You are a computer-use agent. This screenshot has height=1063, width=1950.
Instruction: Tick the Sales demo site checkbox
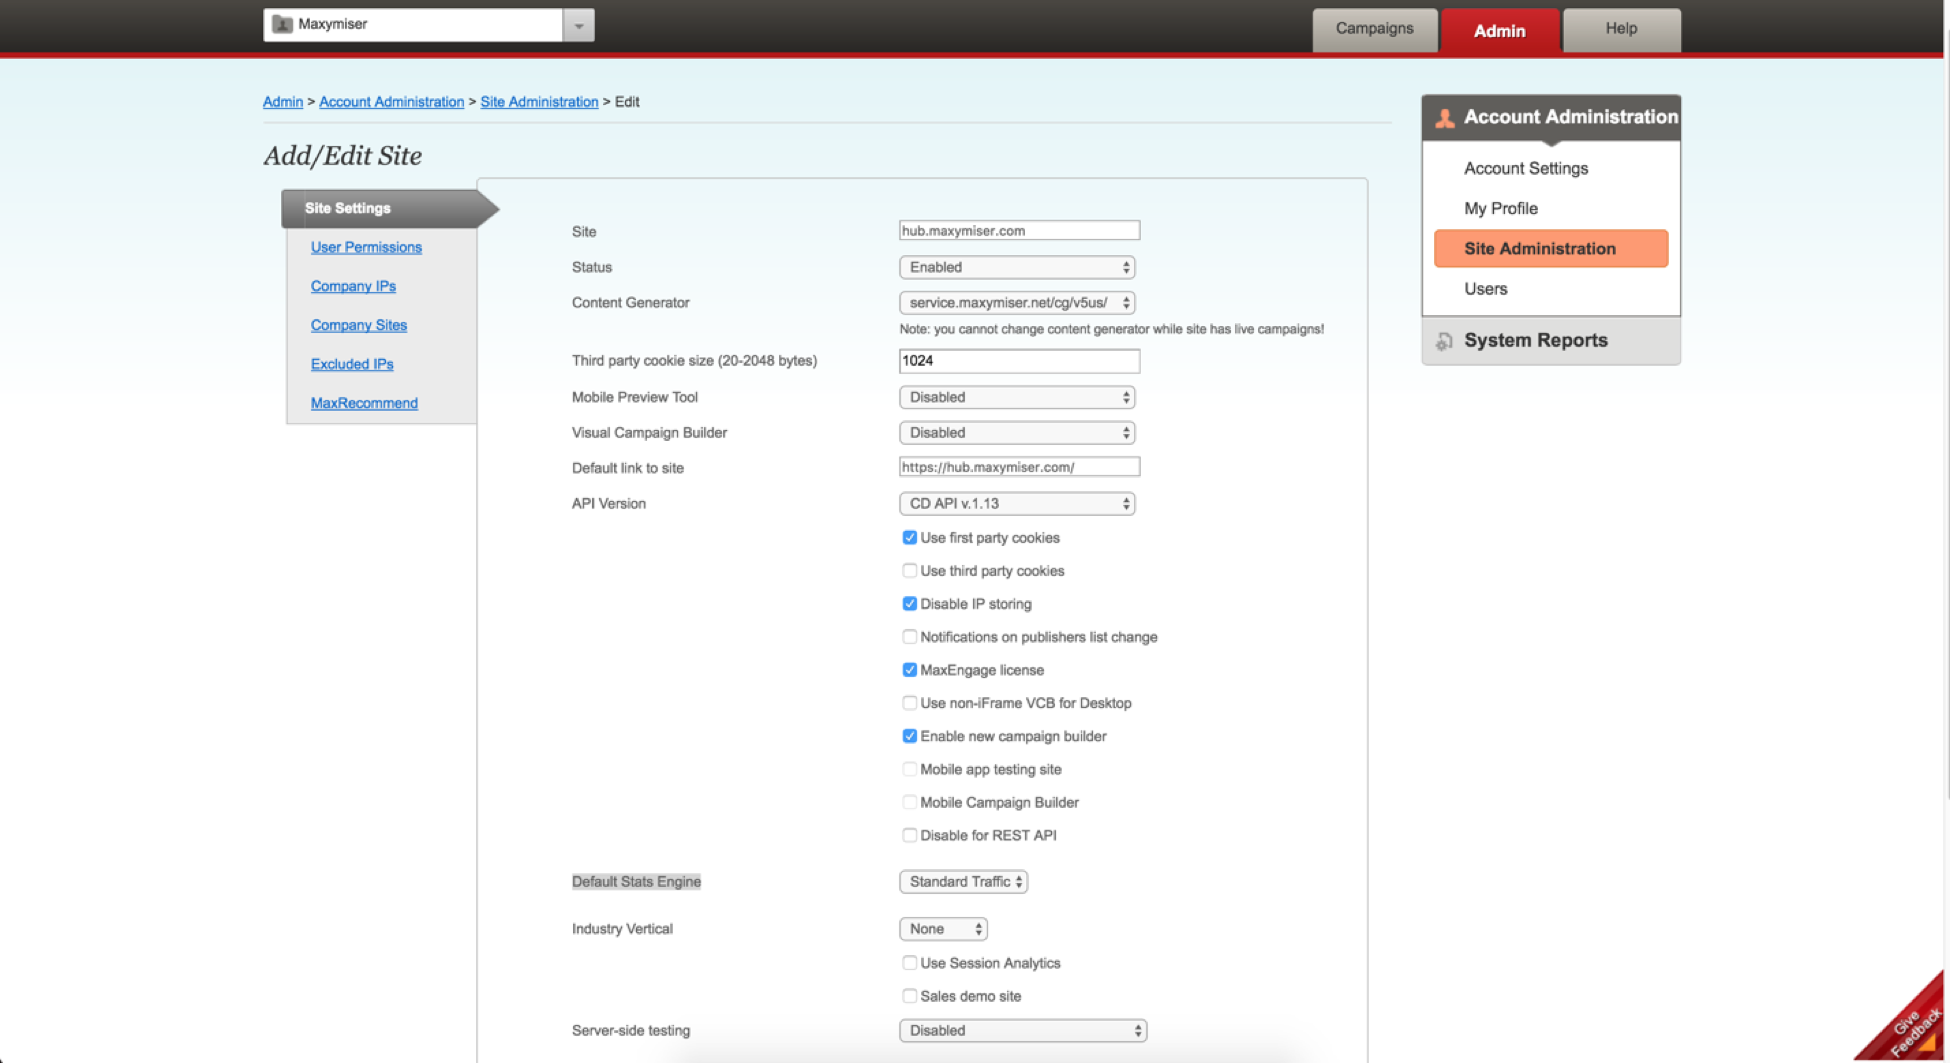[x=909, y=996]
